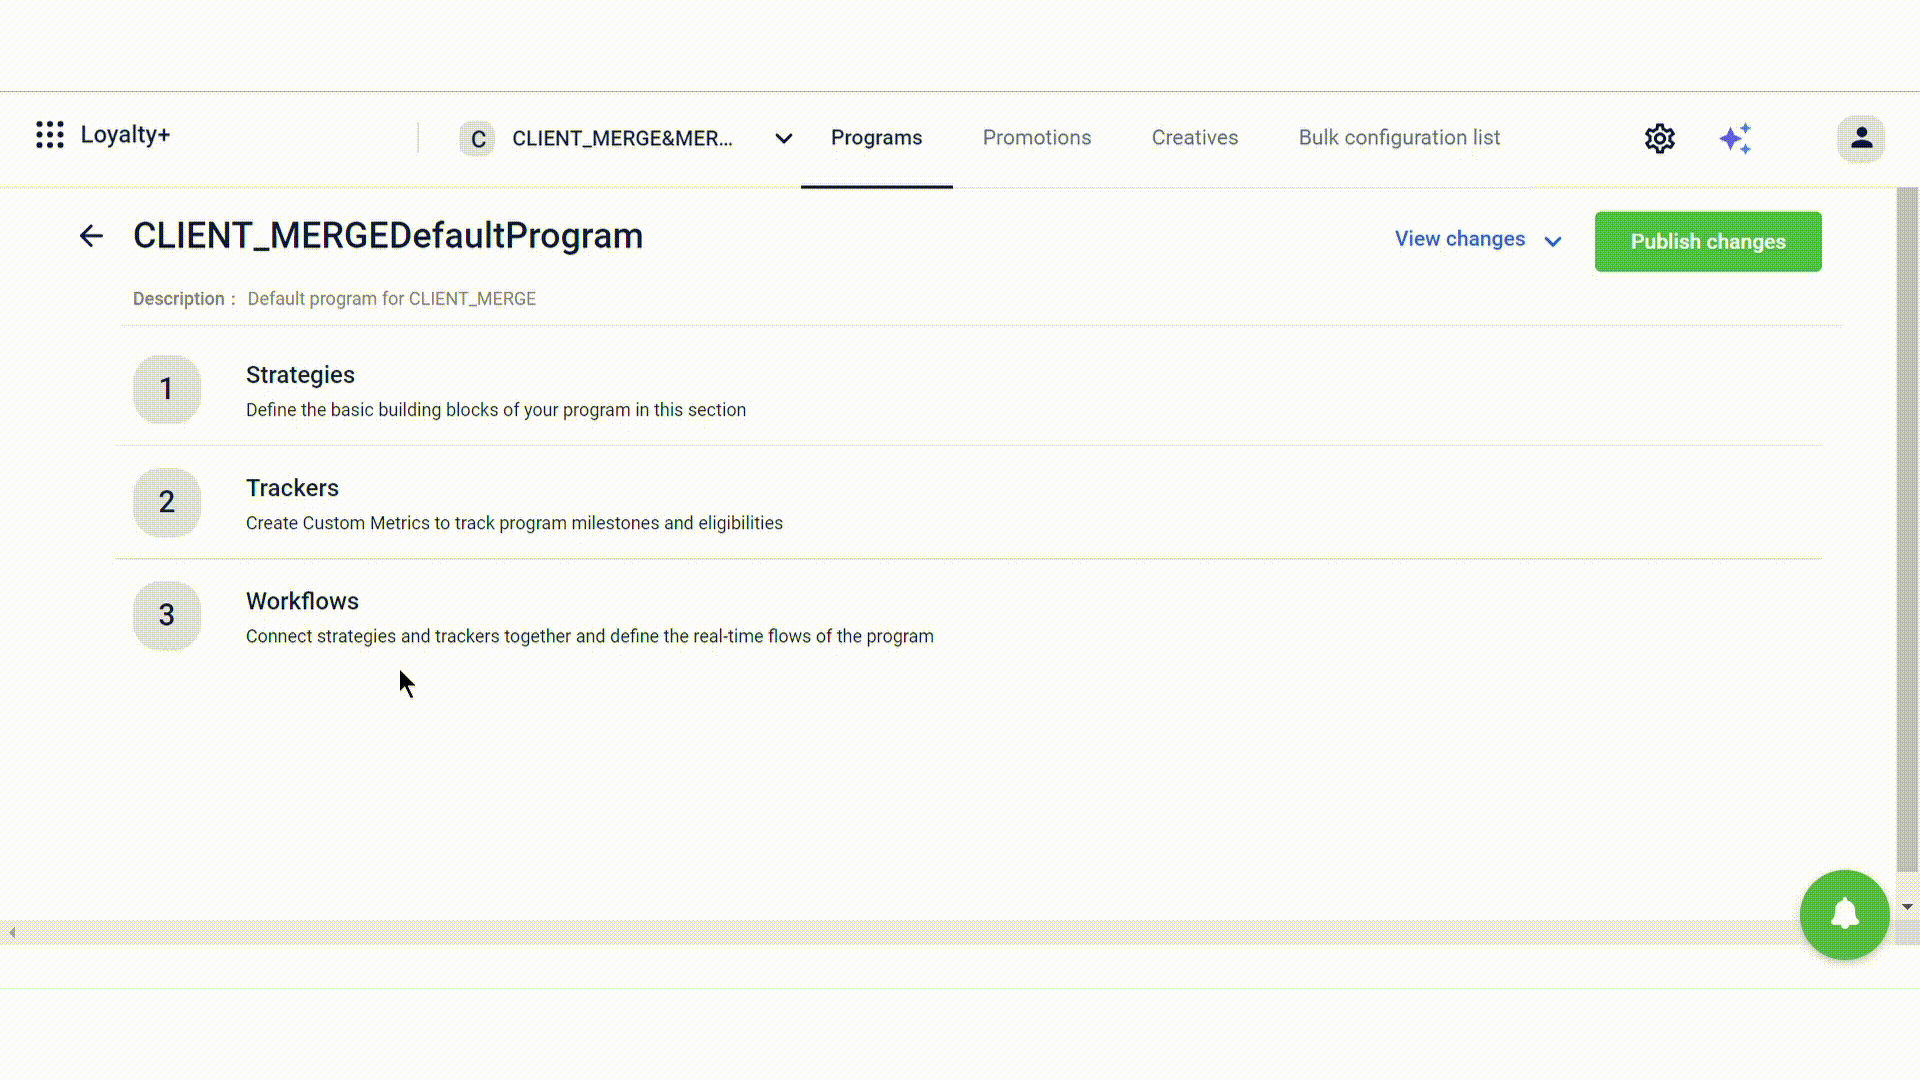Click the Workflows section item
This screenshot has width=1920, height=1080.
click(x=302, y=601)
